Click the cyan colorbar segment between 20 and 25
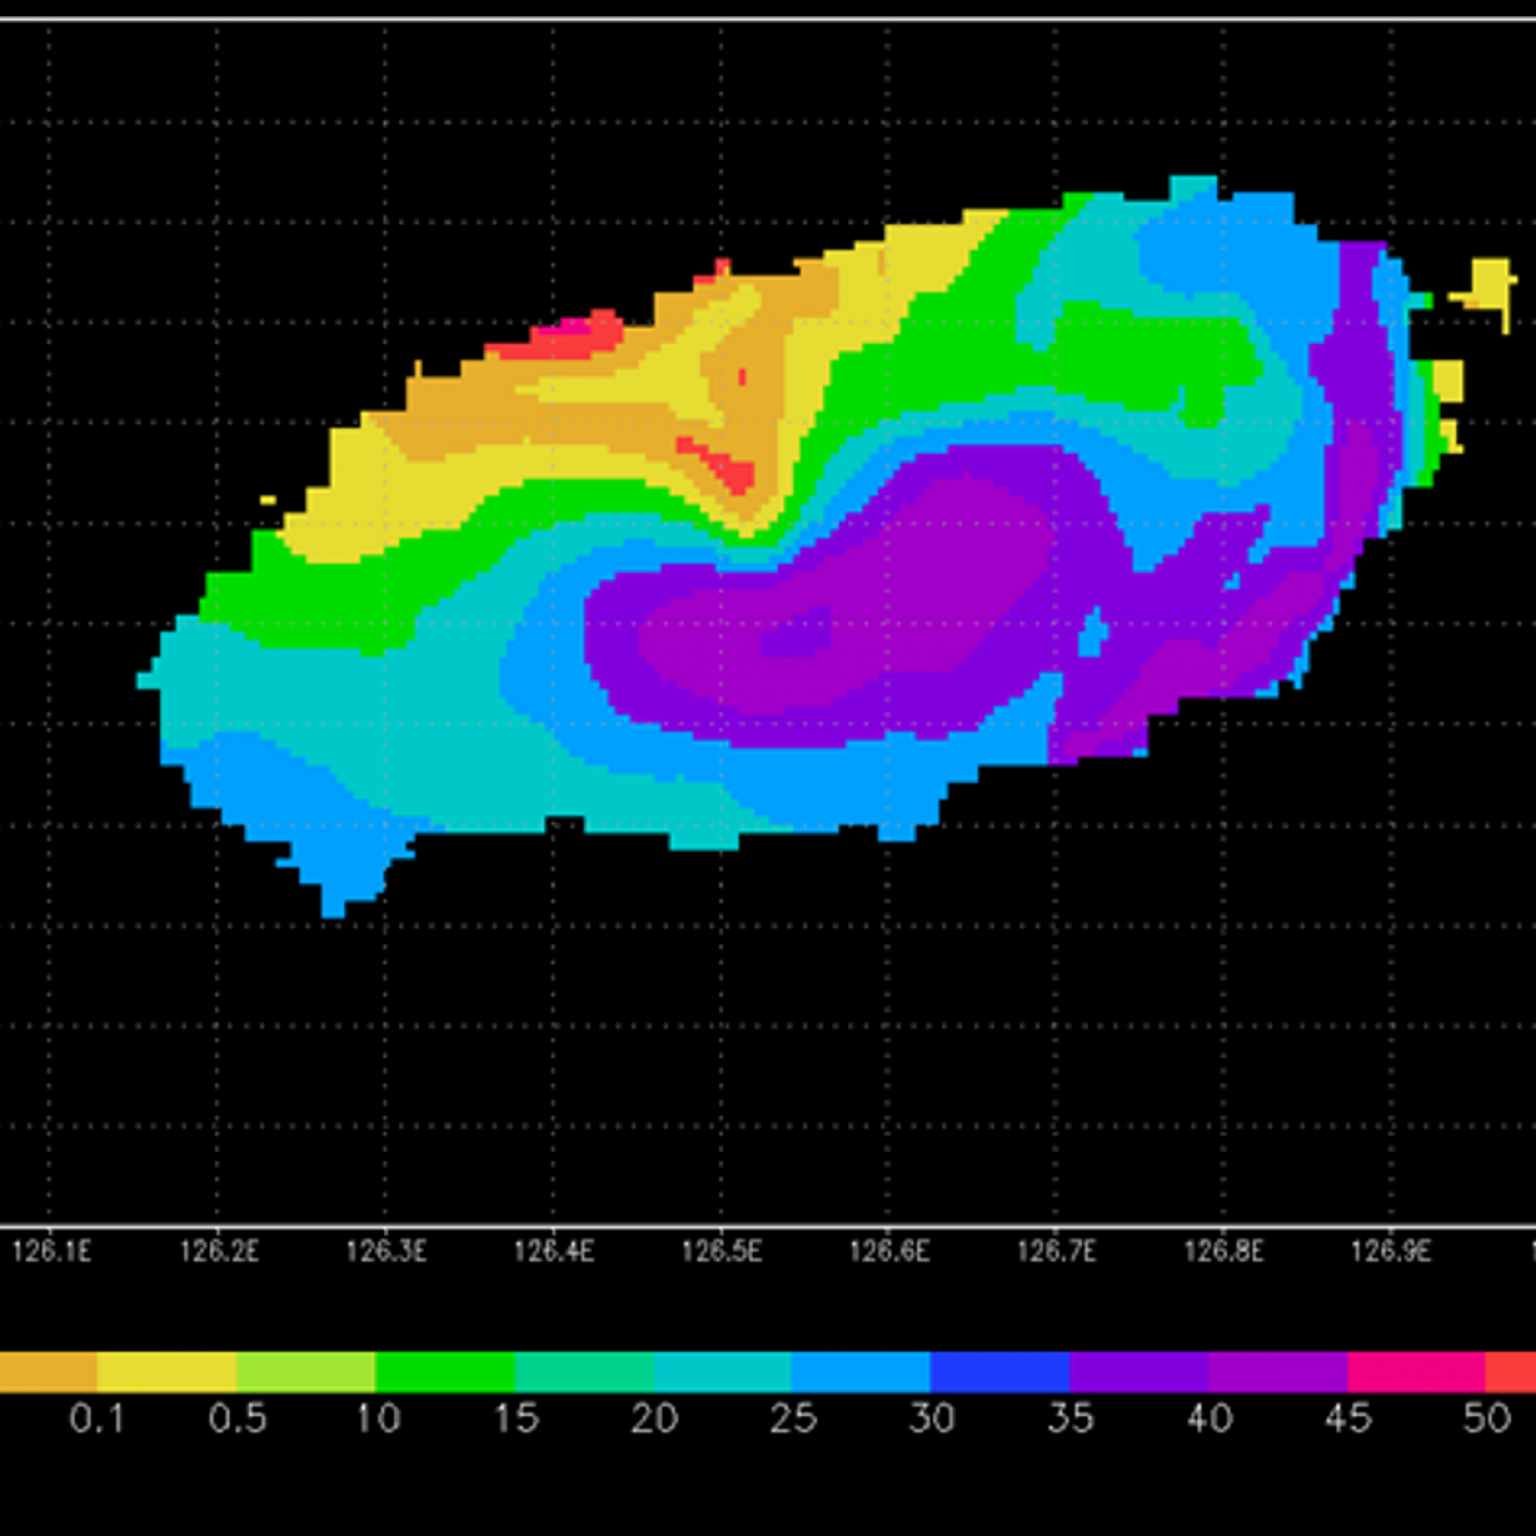This screenshot has height=1536, width=1536. [723, 1372]
